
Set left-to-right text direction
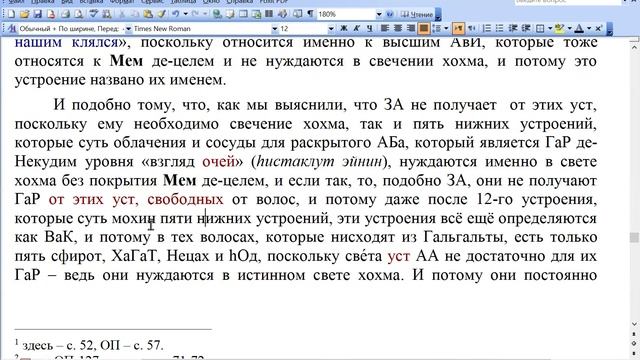(x=458, y=28)
